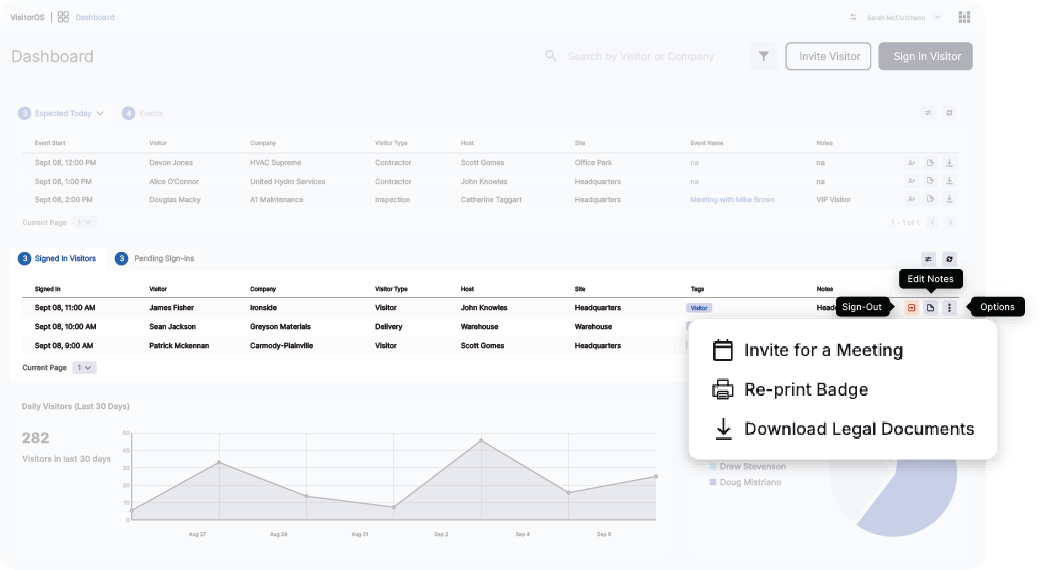1049x570 pixels.
Task: Sign out visitor James Fisher
Action: pyautogui.click(x=911, y=308)
